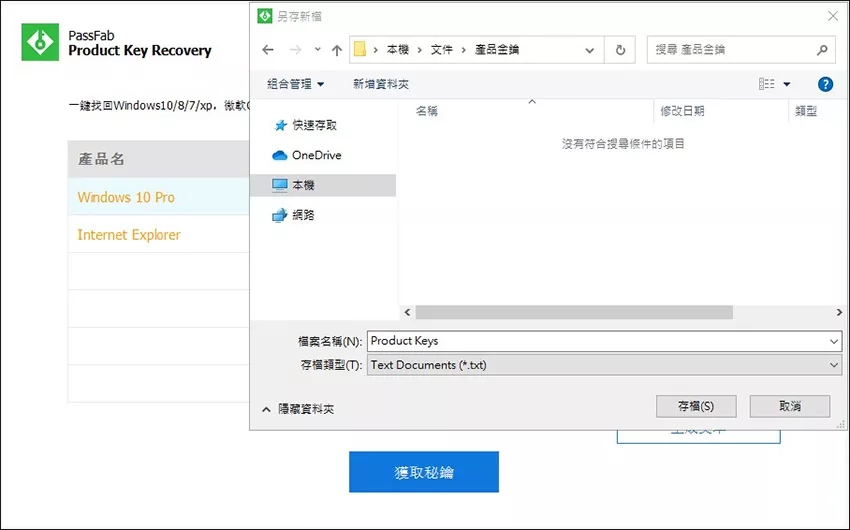The width and height of the screenshot is (850, 530).
Task: Expand the file name dropdown arrow
Action: pyautogui.click(x=834, y=341)
